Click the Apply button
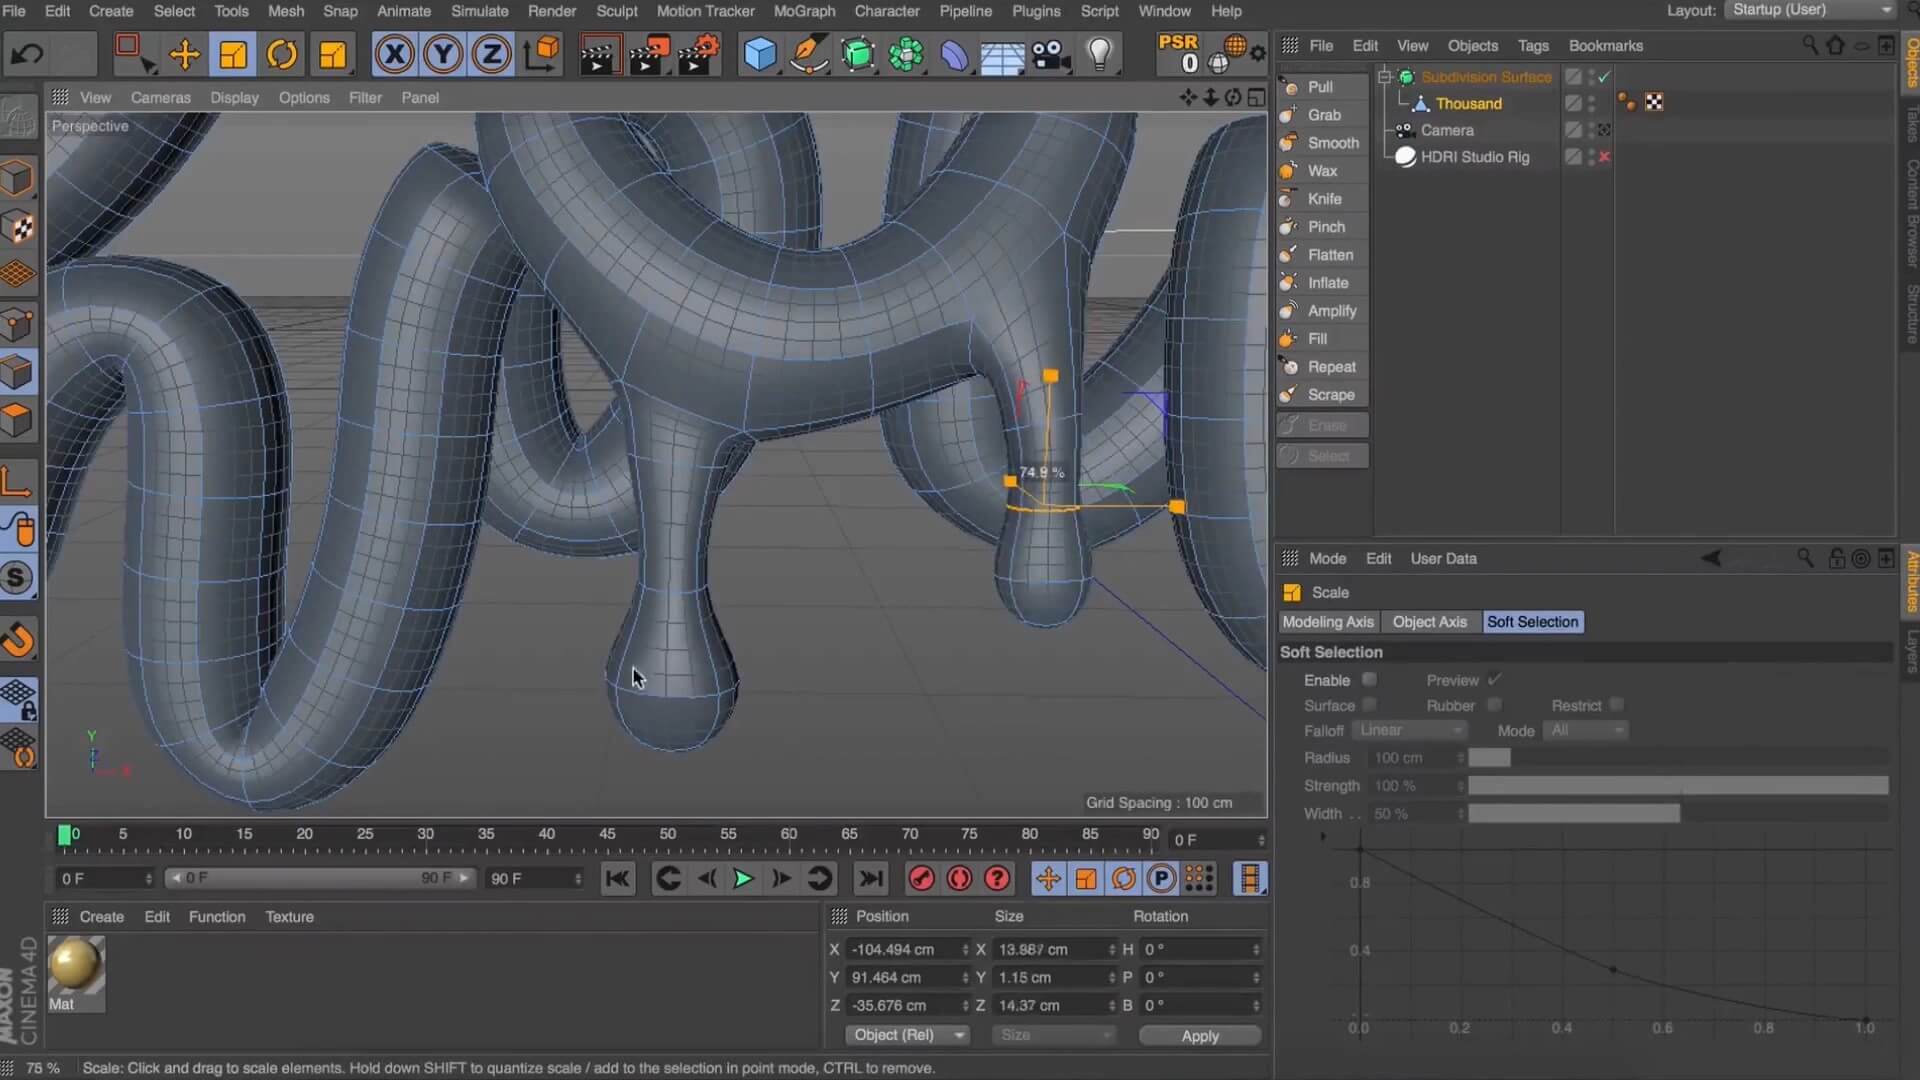 1199,1036
